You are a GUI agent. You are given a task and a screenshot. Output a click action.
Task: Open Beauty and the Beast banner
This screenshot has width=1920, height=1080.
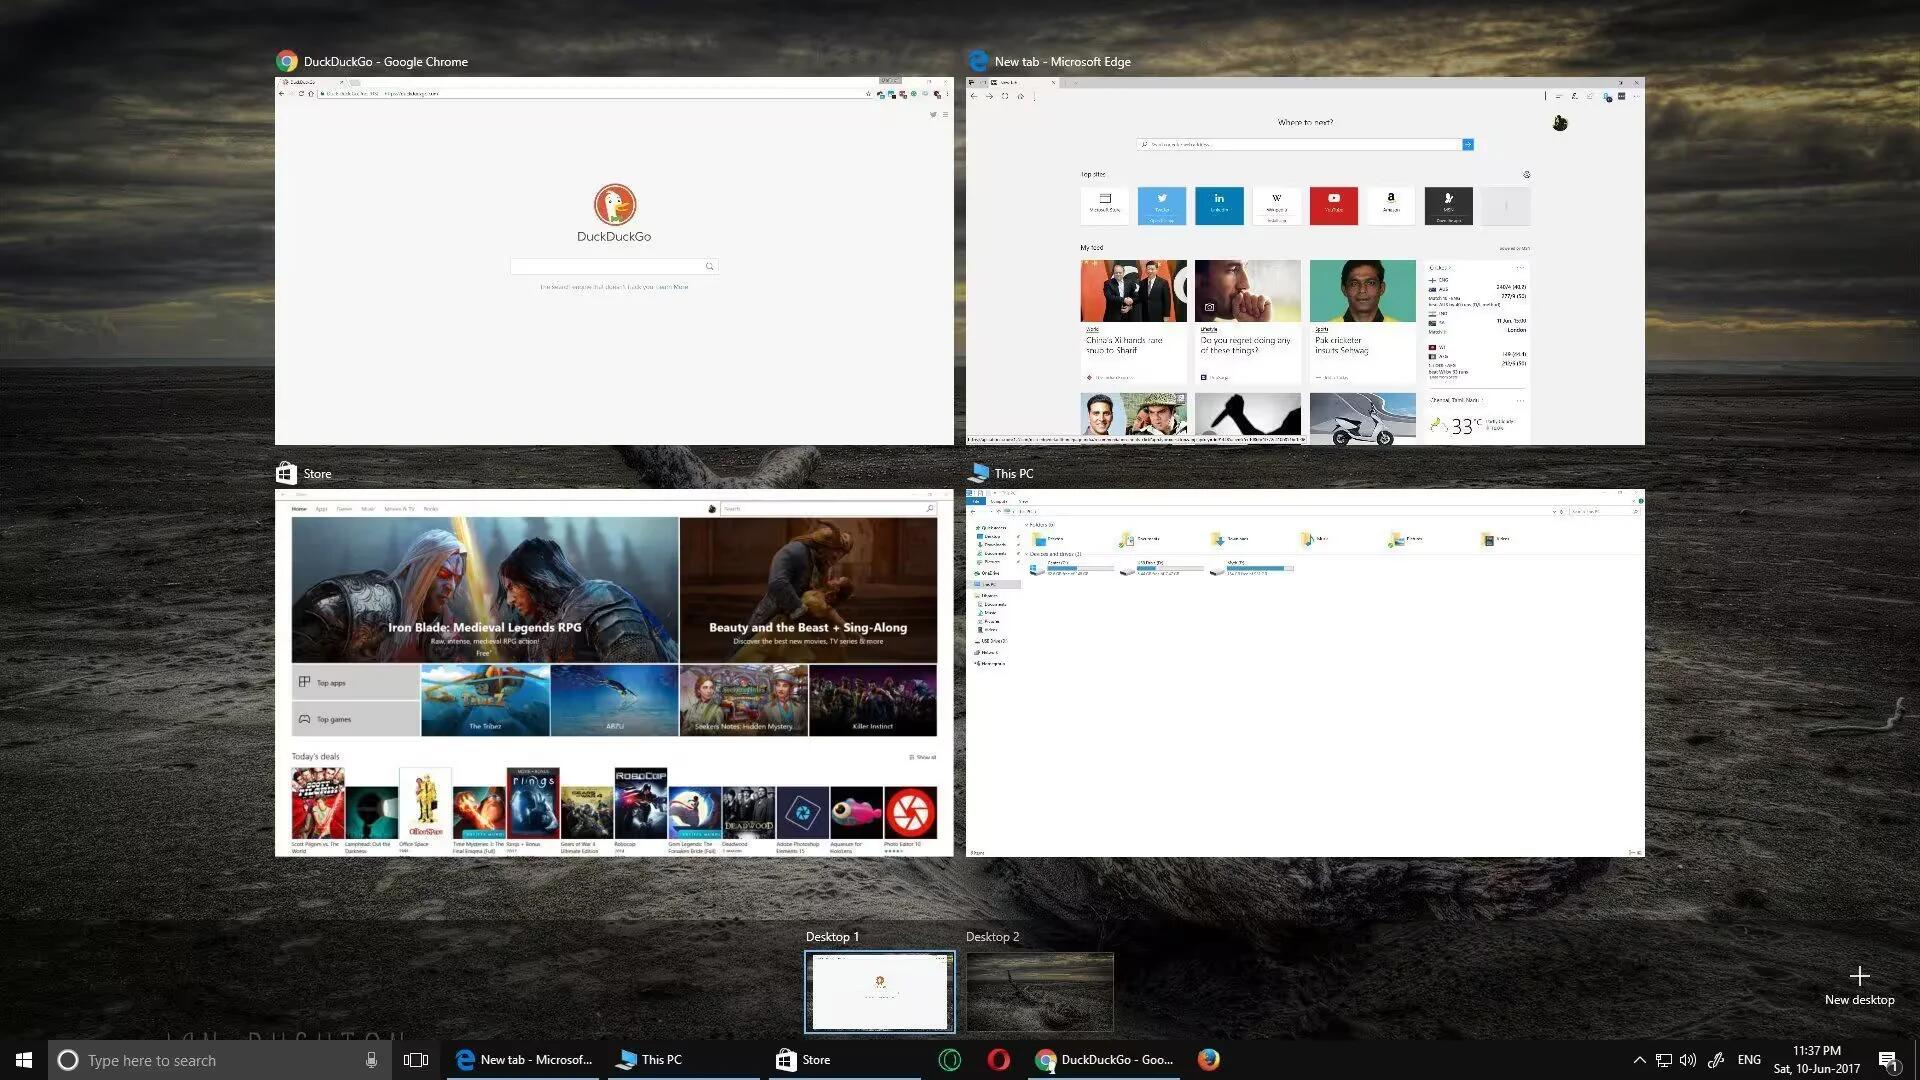808,590
